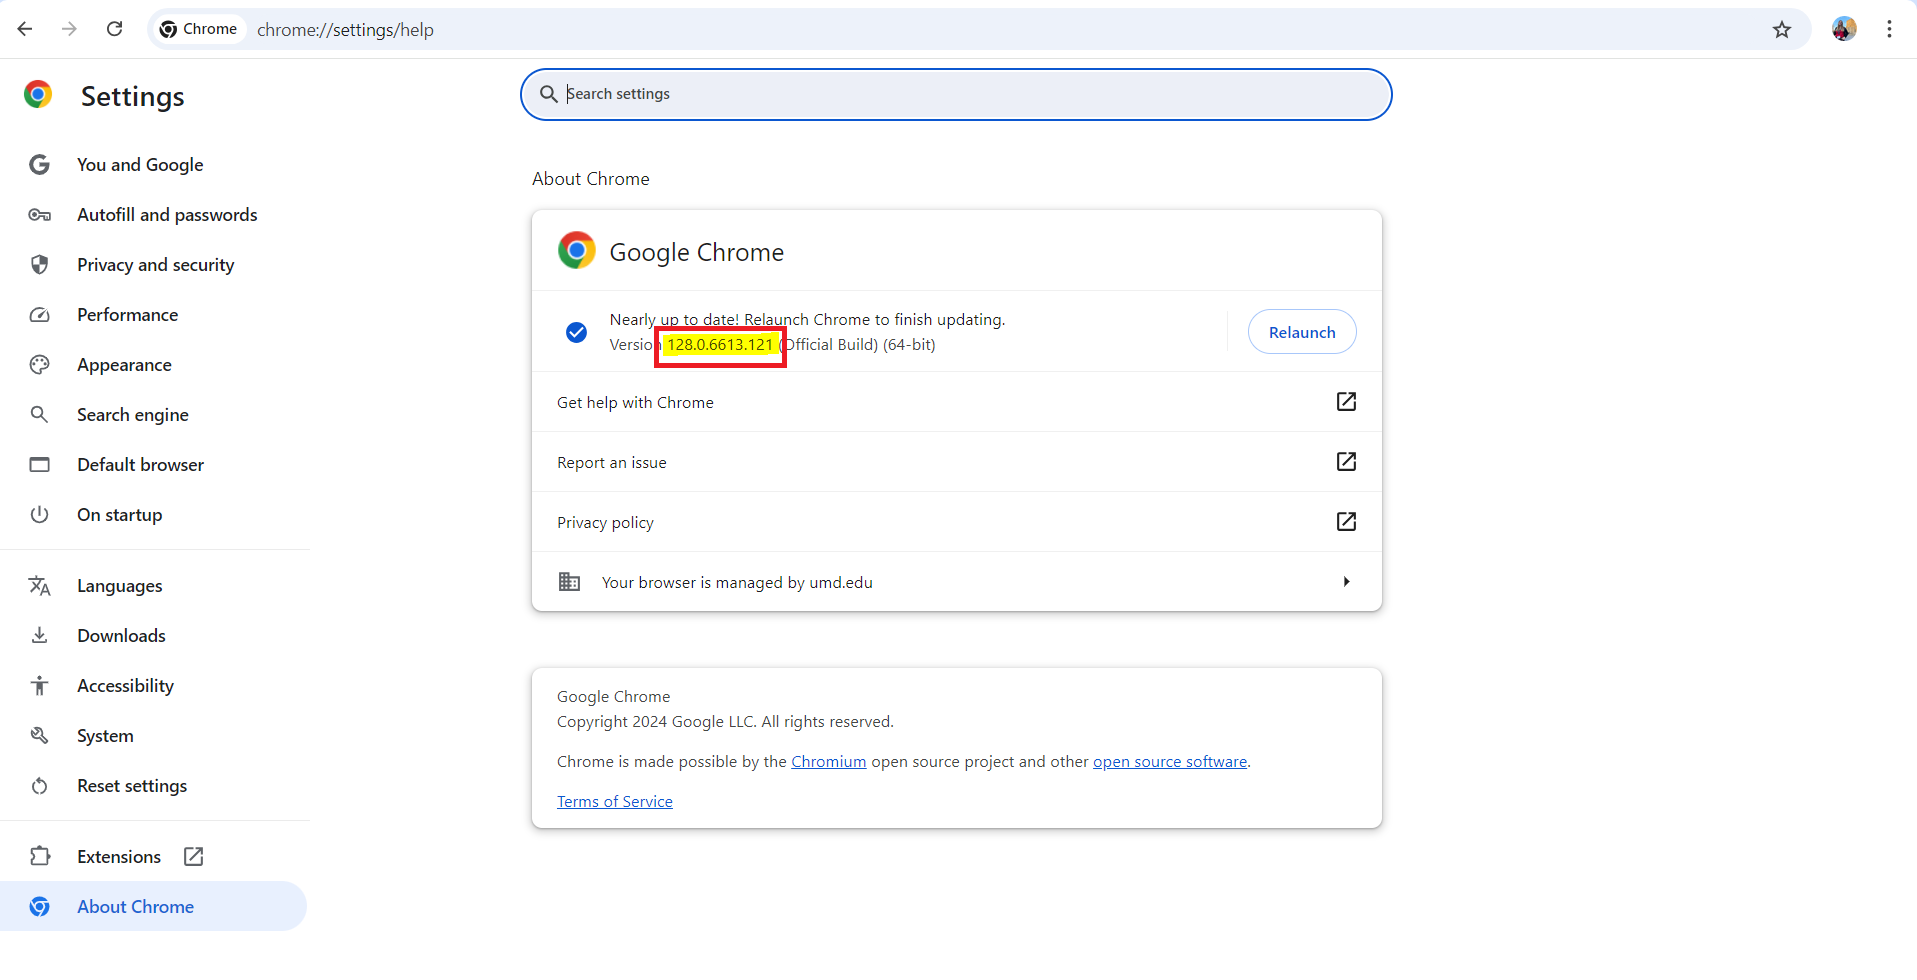This screenshot has height=980, width=1917.
Task: Open the Extensions external link in sidebar
Action: (193, 857)
